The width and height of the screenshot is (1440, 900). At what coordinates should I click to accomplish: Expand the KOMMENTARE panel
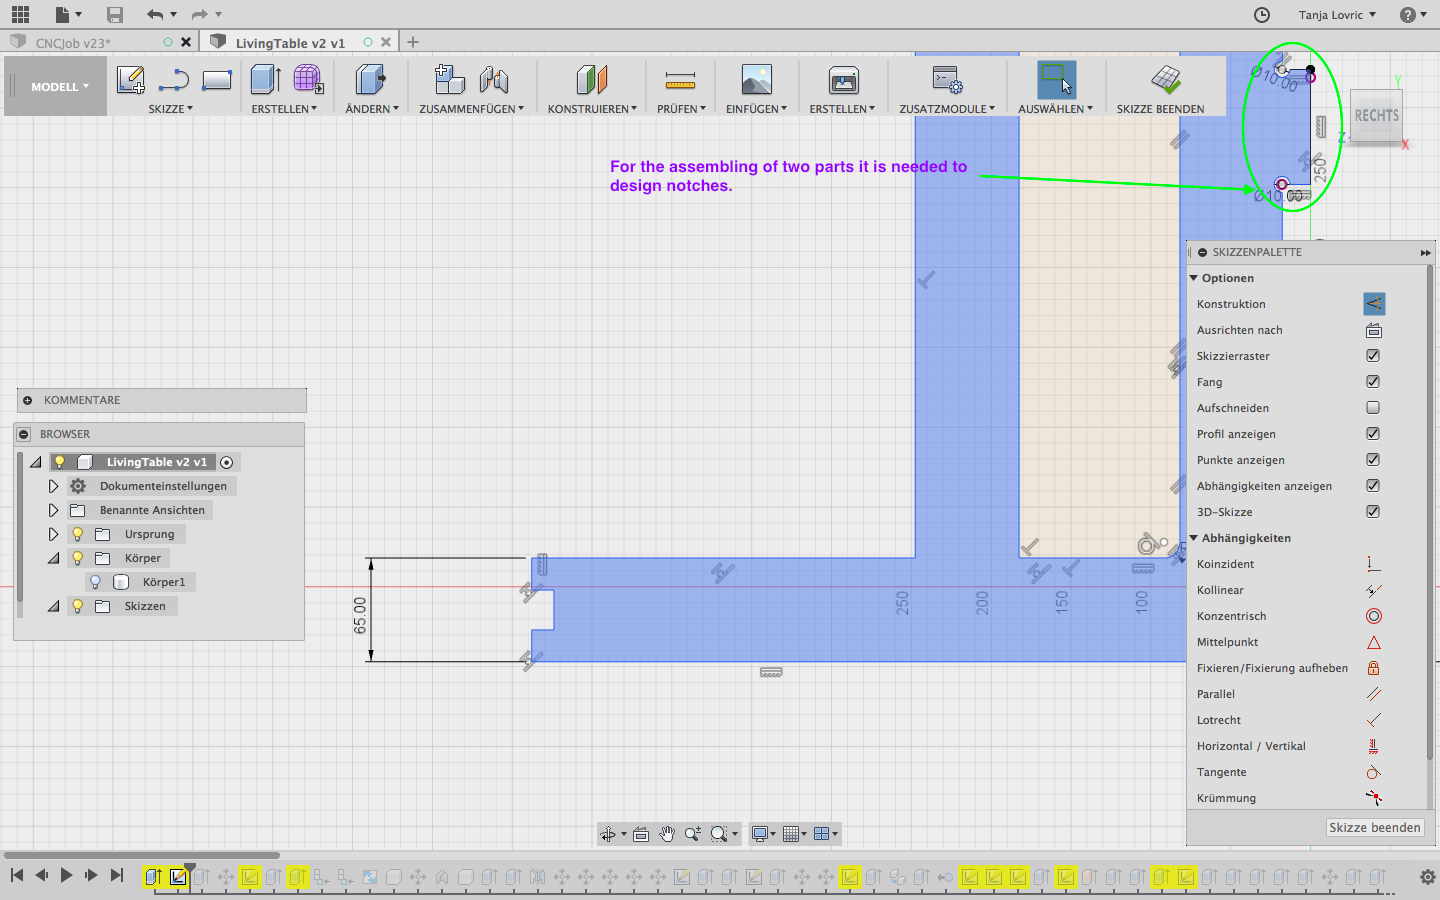coord(27,400)
